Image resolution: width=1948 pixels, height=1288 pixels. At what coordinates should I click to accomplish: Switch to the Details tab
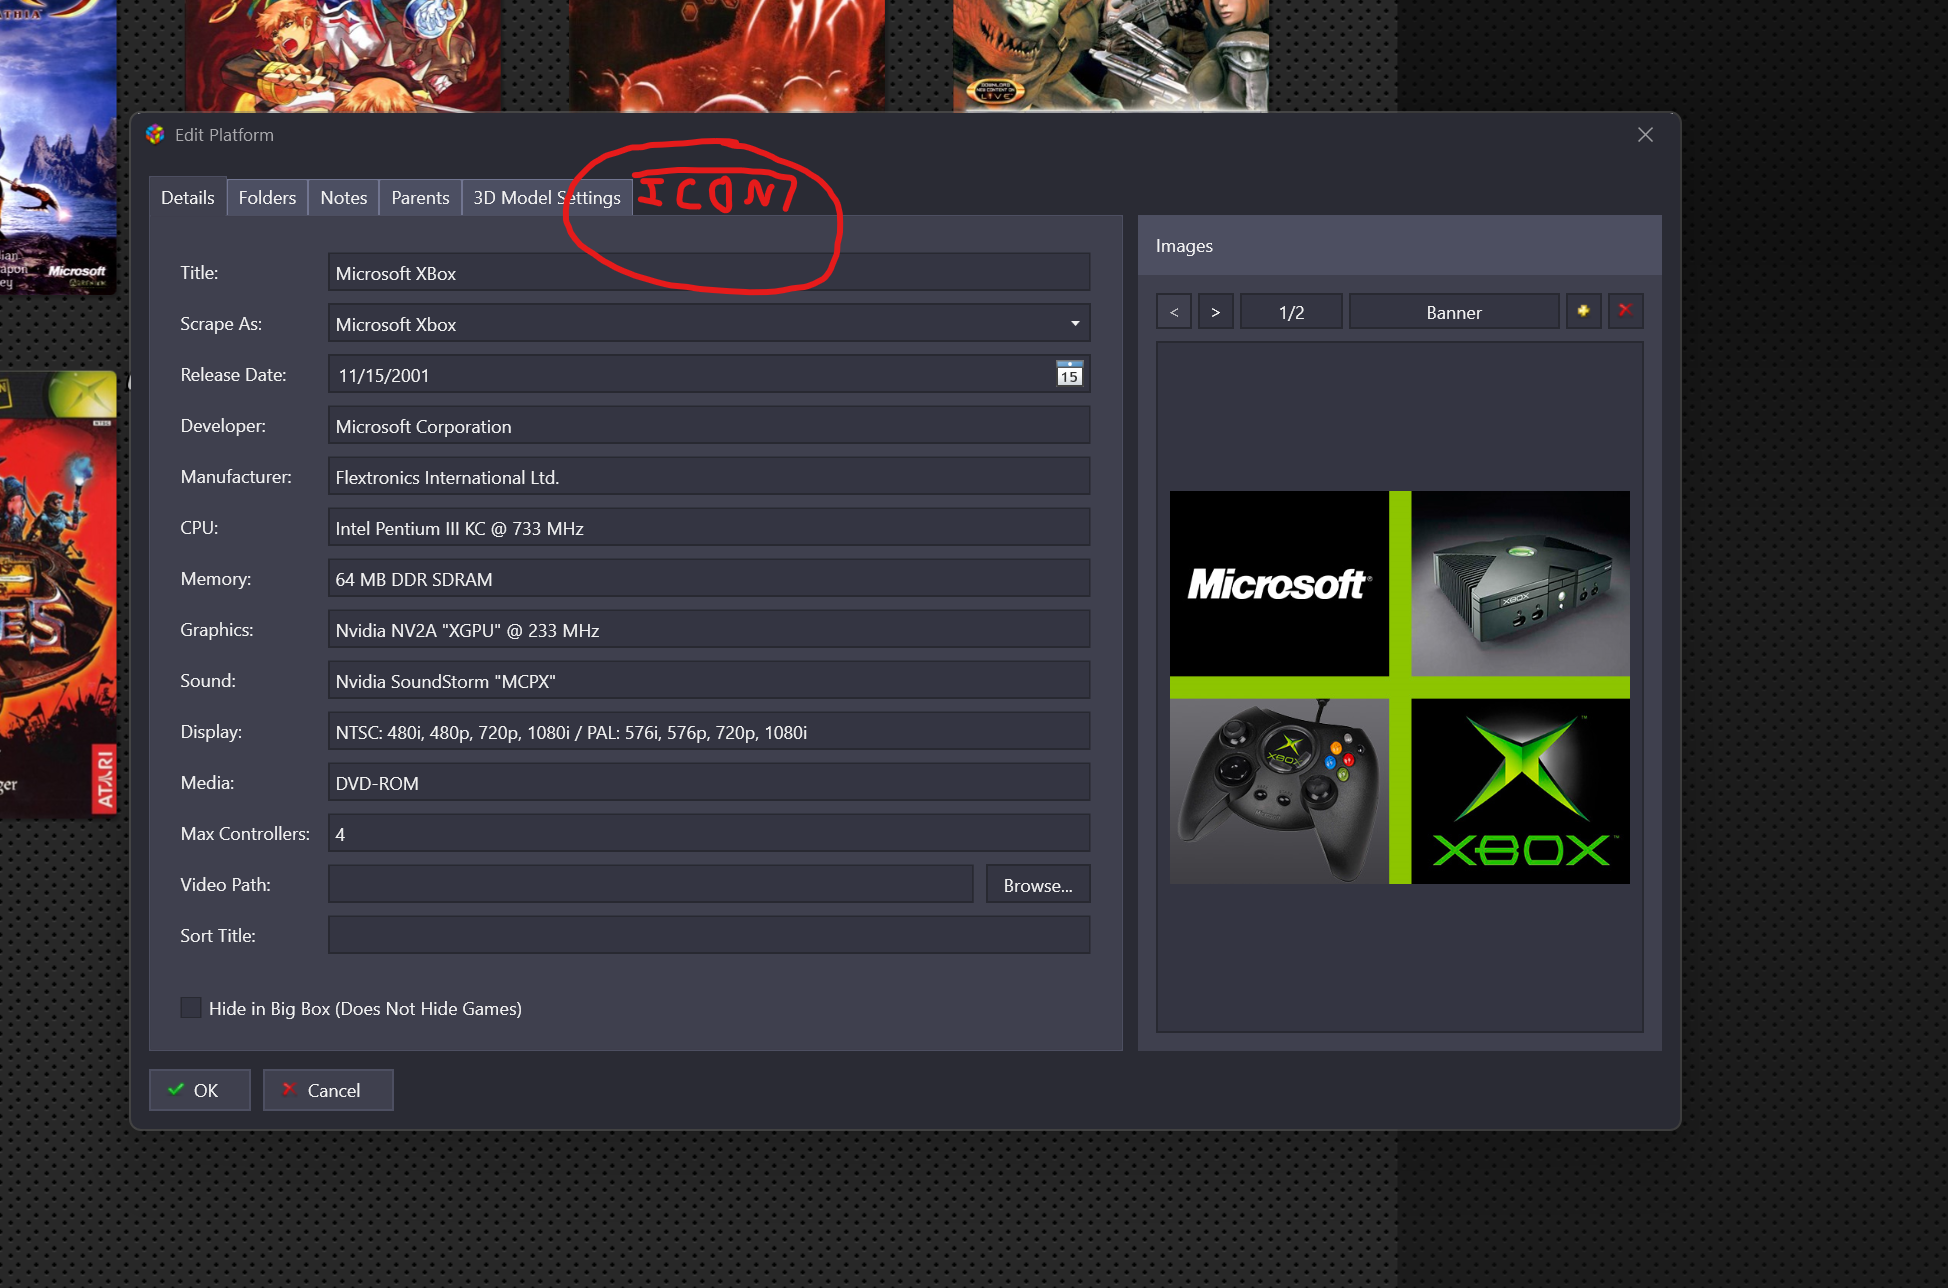click(188, 197)
